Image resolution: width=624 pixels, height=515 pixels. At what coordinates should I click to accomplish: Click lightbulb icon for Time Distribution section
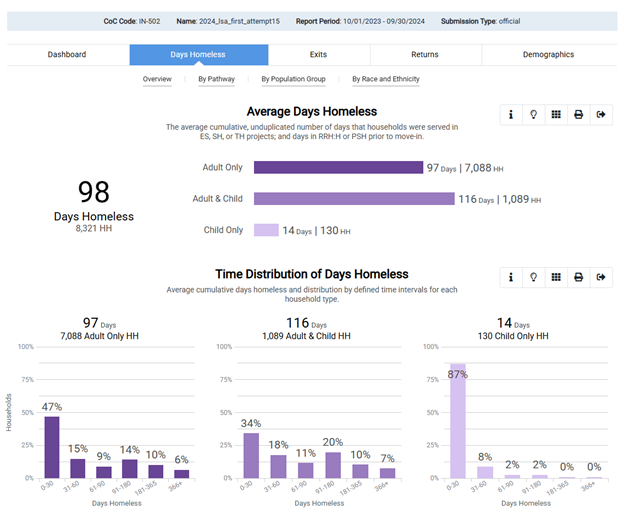click(x=534, y=277)
